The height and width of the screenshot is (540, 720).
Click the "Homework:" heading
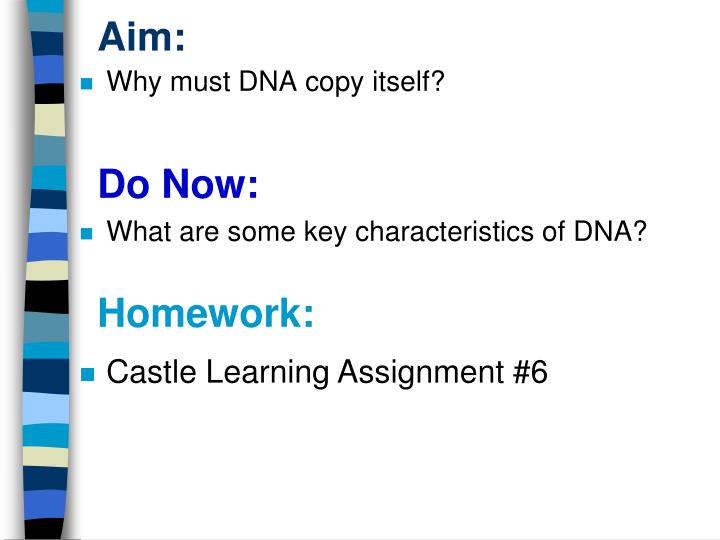(206, 315)
